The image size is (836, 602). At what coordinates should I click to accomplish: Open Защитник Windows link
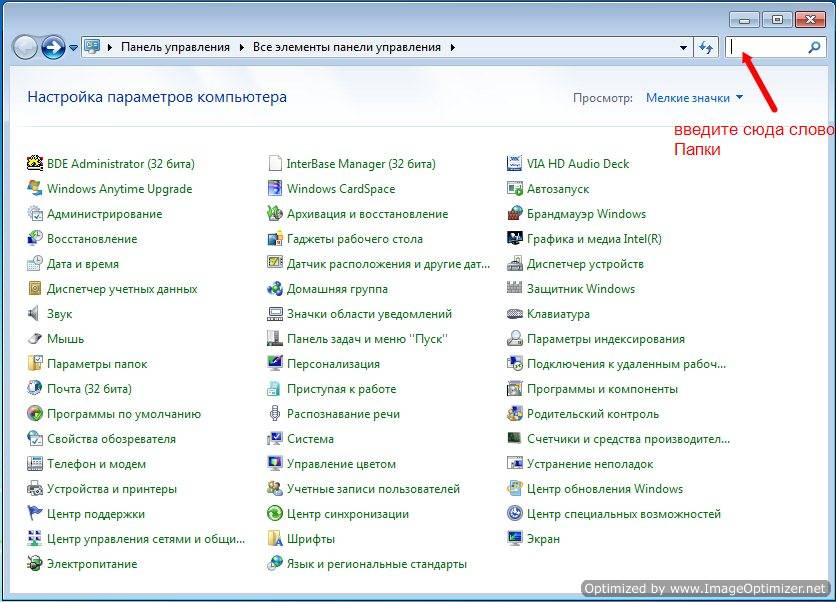pyautogui.click(x=581, y=289)
